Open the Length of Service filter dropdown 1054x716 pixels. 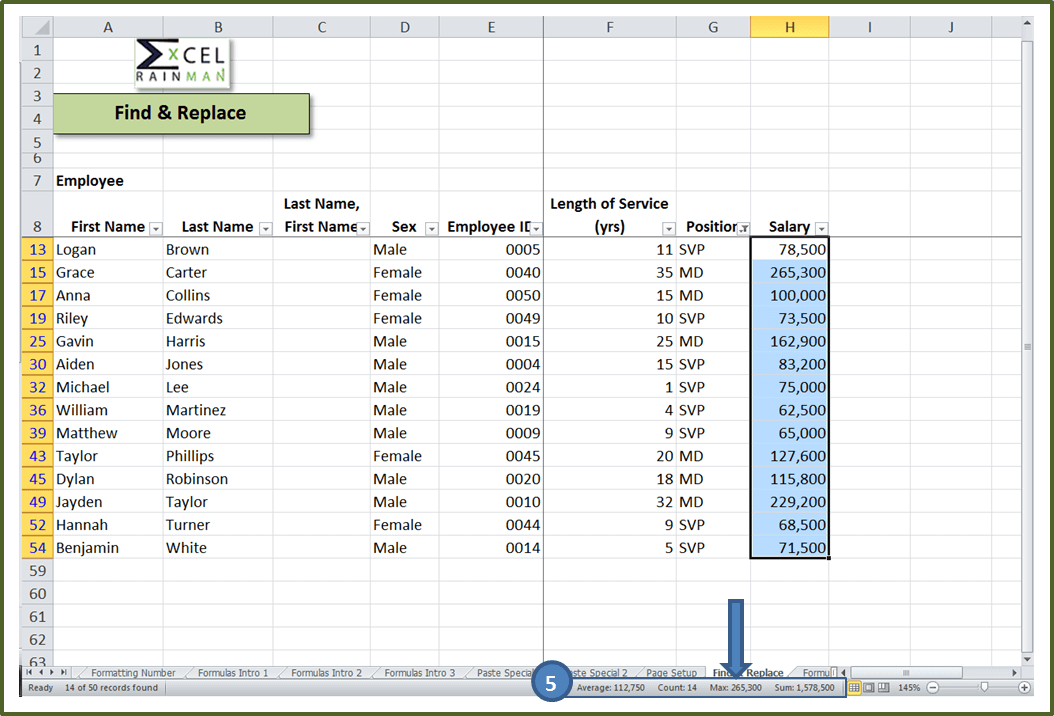(668, 229)
